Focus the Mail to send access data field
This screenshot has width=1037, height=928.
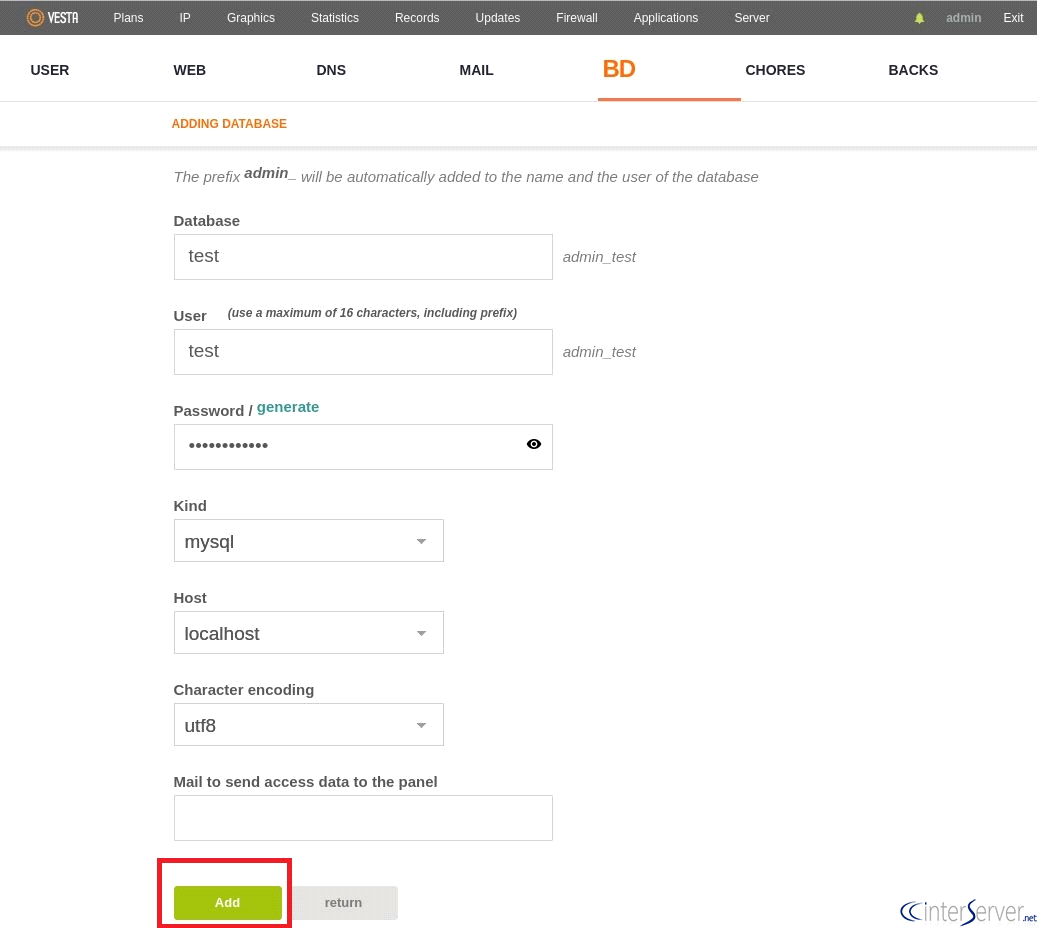click(363, 818)
